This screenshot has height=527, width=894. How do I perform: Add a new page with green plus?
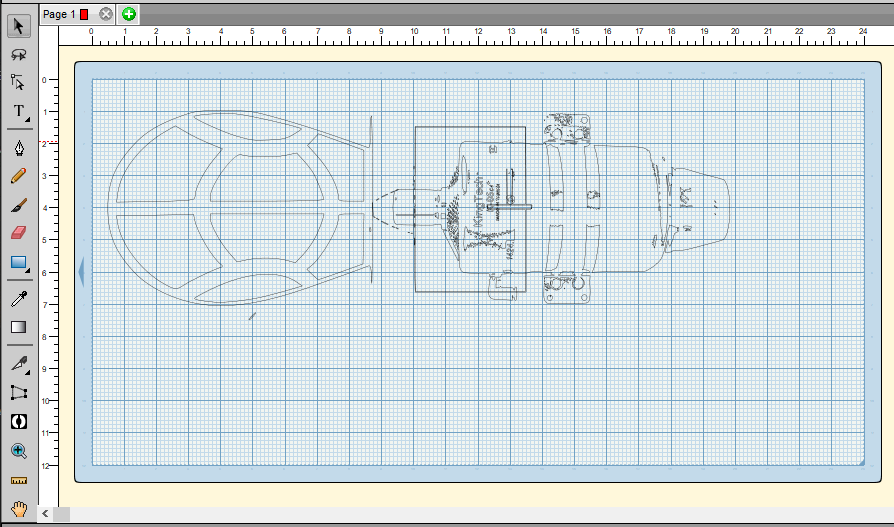129,14
